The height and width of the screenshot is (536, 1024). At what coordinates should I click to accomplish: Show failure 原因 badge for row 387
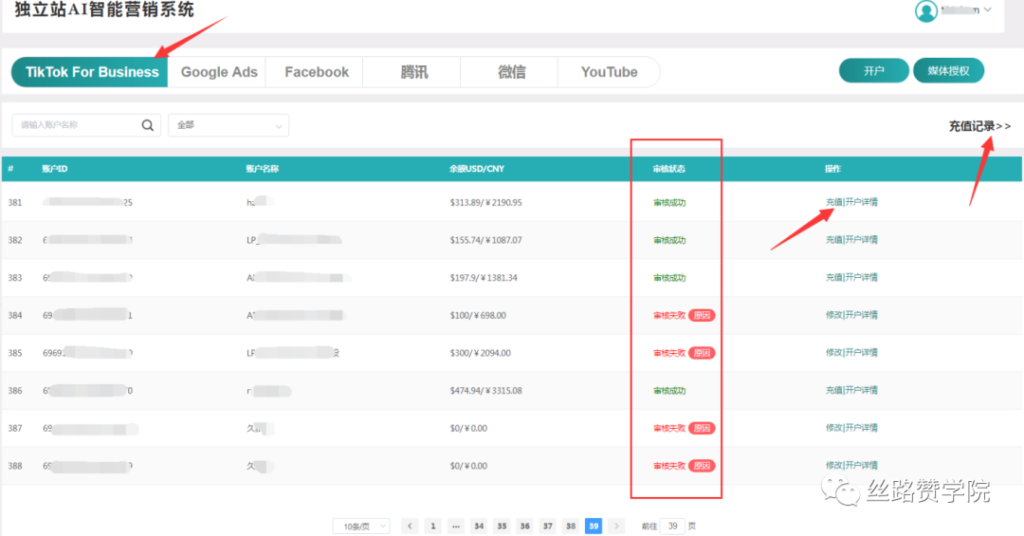(702, 428)
